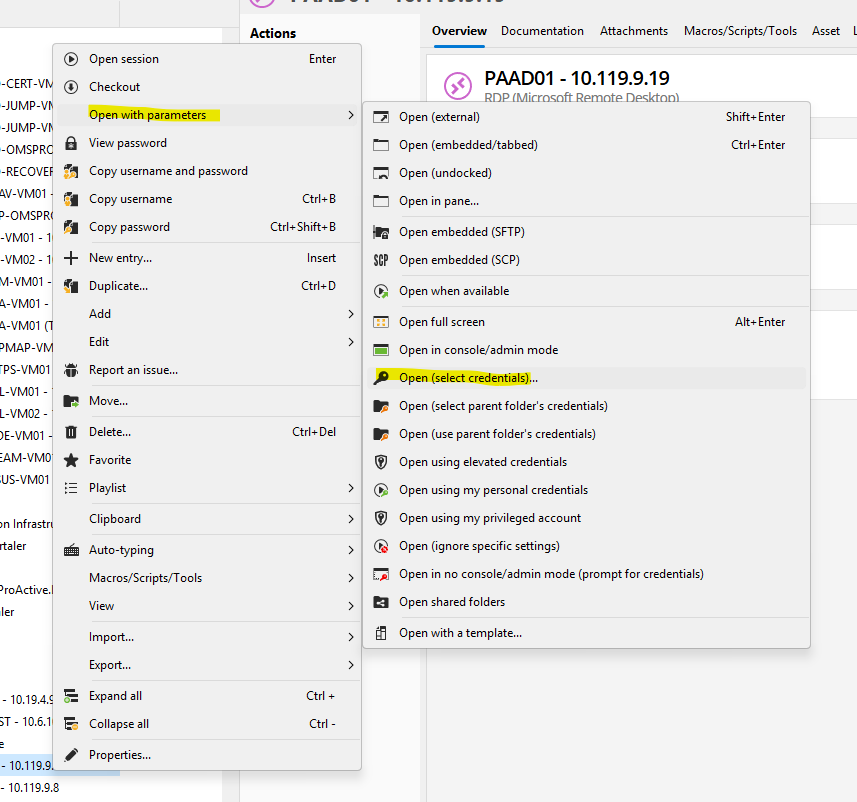Select the 10.119.9.8 tree entry
Viewport: 857px width, 802px height.
click(30, 788)
